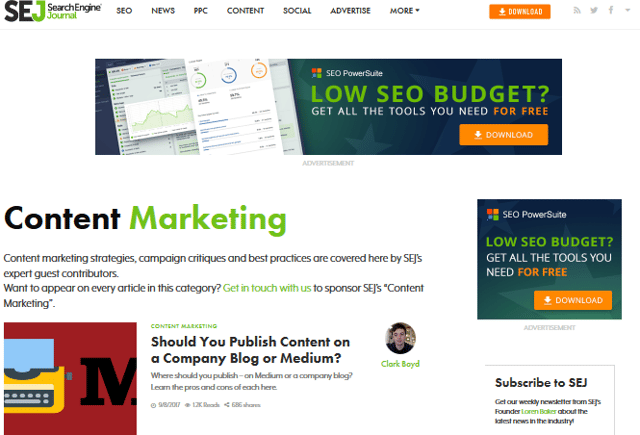Select the PPC menu item
Viewport: 640px width, 435px height.
200,11
